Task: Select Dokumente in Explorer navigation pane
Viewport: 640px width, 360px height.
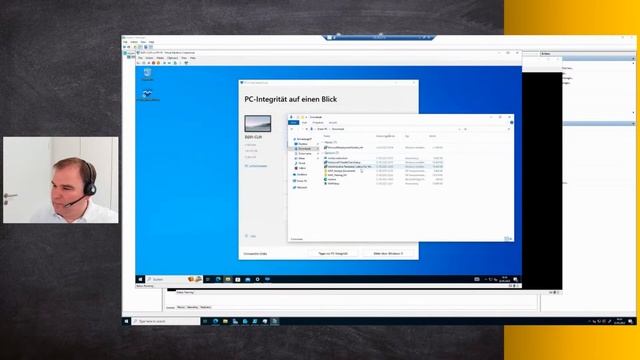Action: [x=304, y=153]
